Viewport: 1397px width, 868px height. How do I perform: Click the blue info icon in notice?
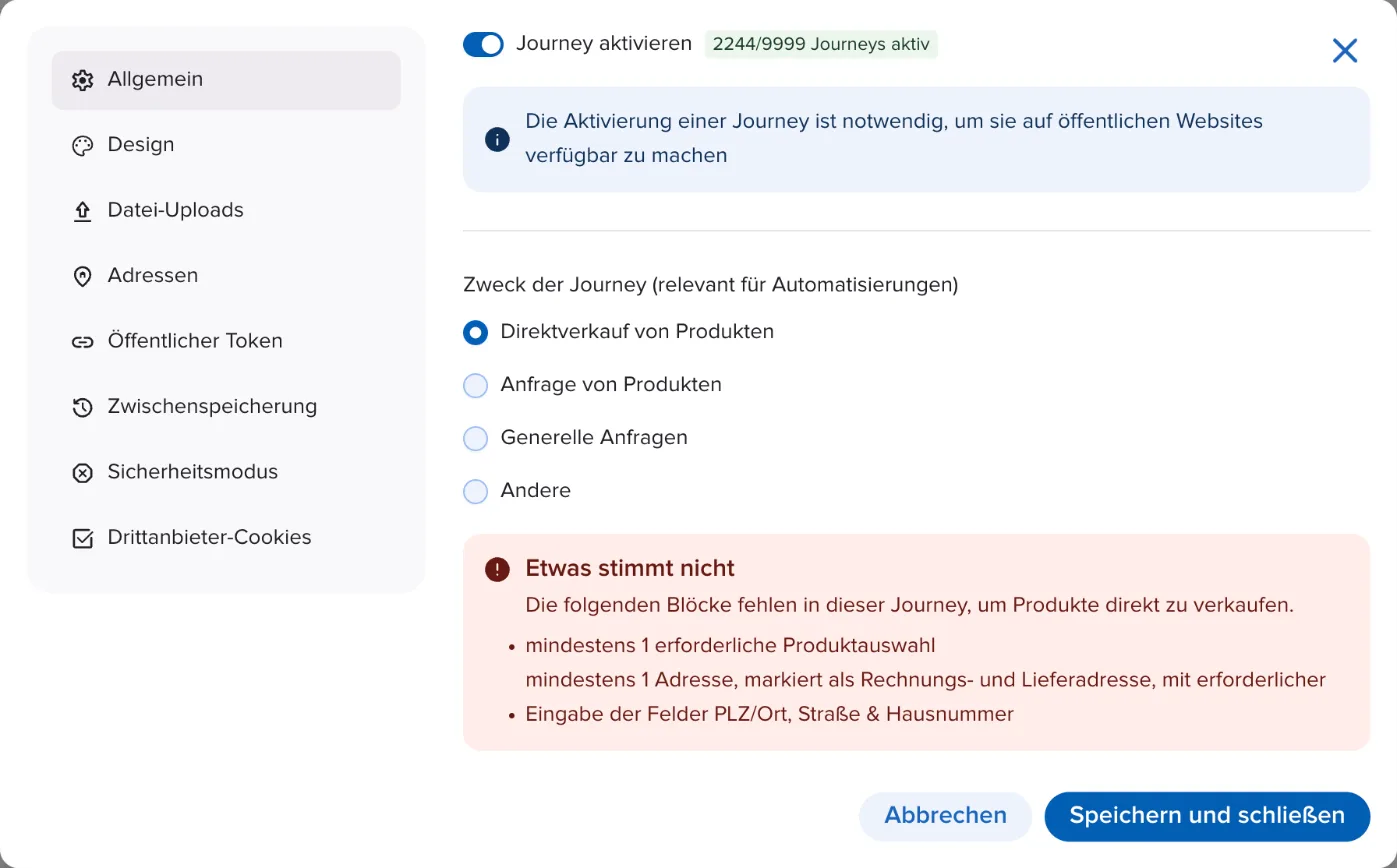497,139
